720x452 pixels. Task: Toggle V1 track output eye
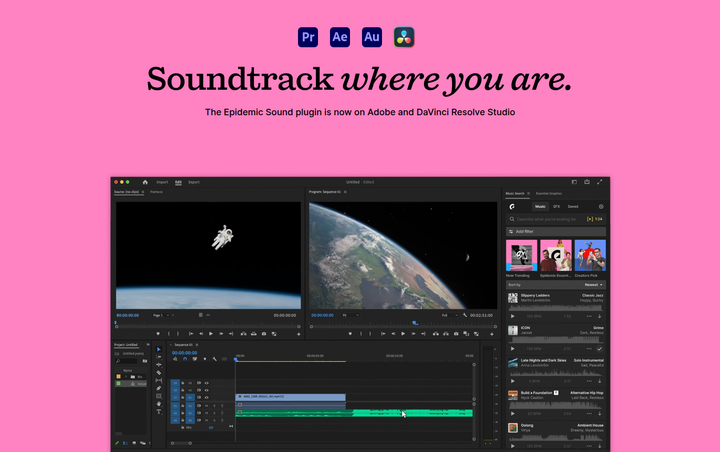point(207,397)
